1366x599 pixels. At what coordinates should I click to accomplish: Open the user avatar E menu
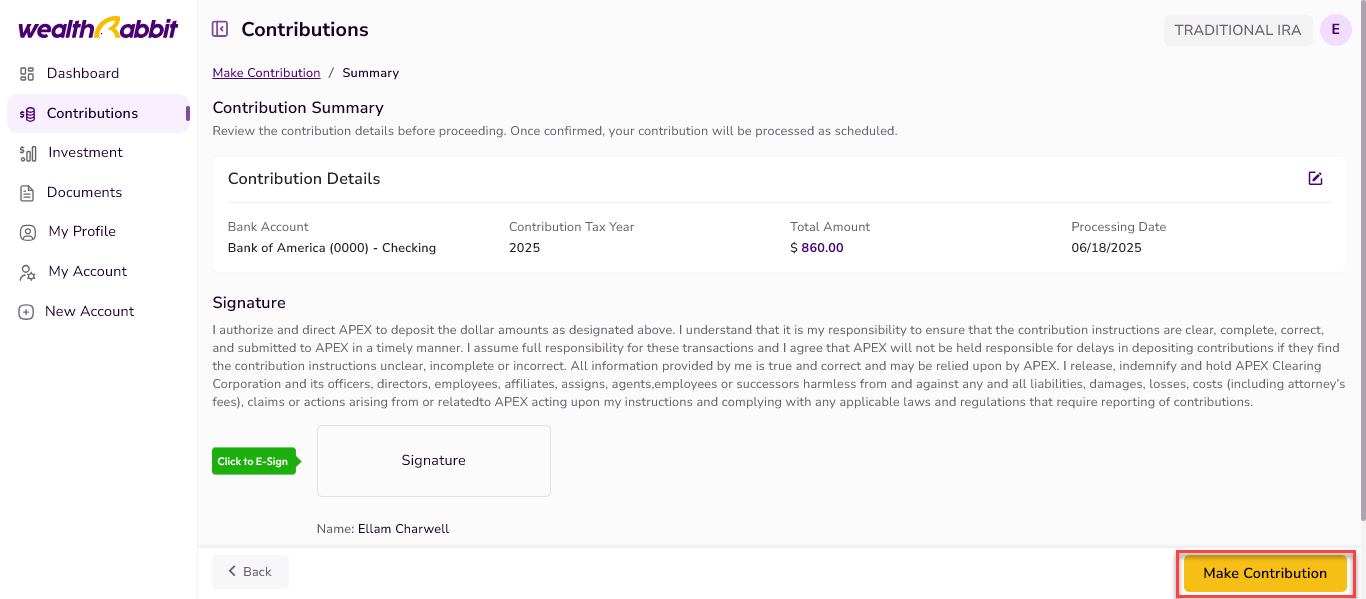1335,30
